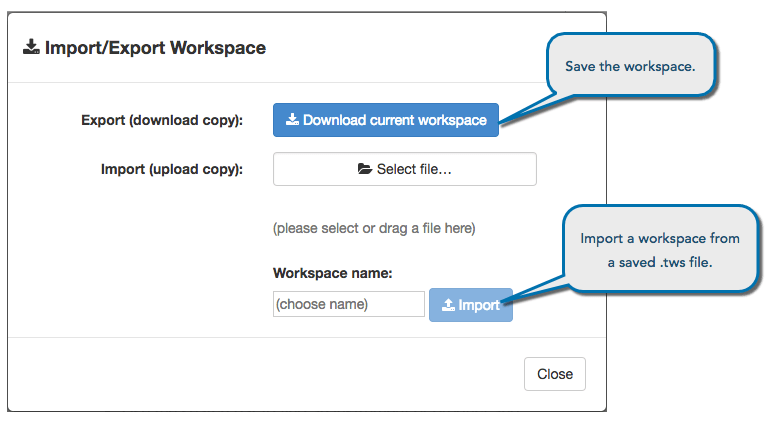Close the Import/Export Workspace dialog

click(555, 374)
